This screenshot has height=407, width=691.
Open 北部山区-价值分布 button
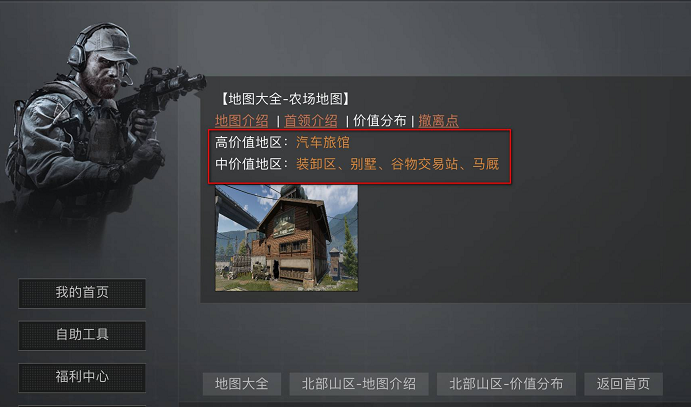[506, 384]
